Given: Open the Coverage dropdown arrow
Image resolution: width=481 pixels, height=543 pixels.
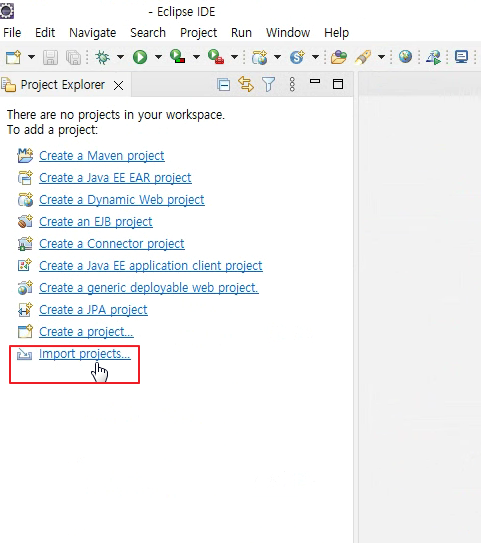Looking at the screenshot, I should [x=196, y=57].
